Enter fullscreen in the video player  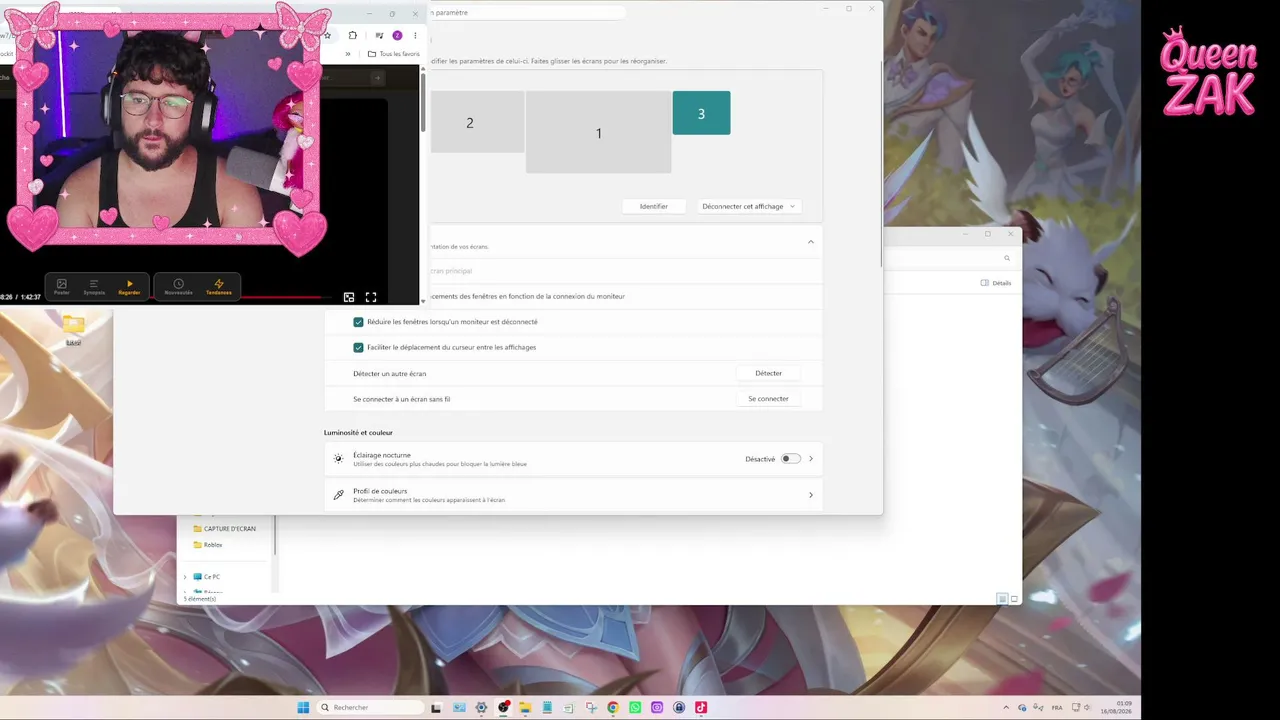coord(371,297)
